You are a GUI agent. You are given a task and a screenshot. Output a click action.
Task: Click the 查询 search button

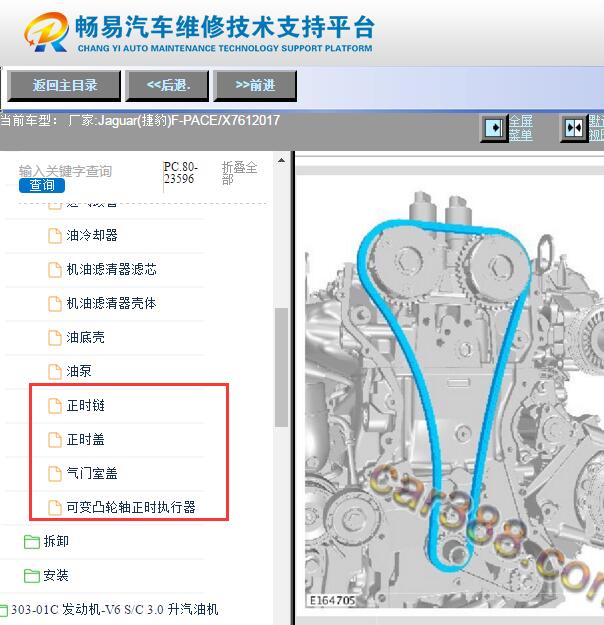click(42, 185)
